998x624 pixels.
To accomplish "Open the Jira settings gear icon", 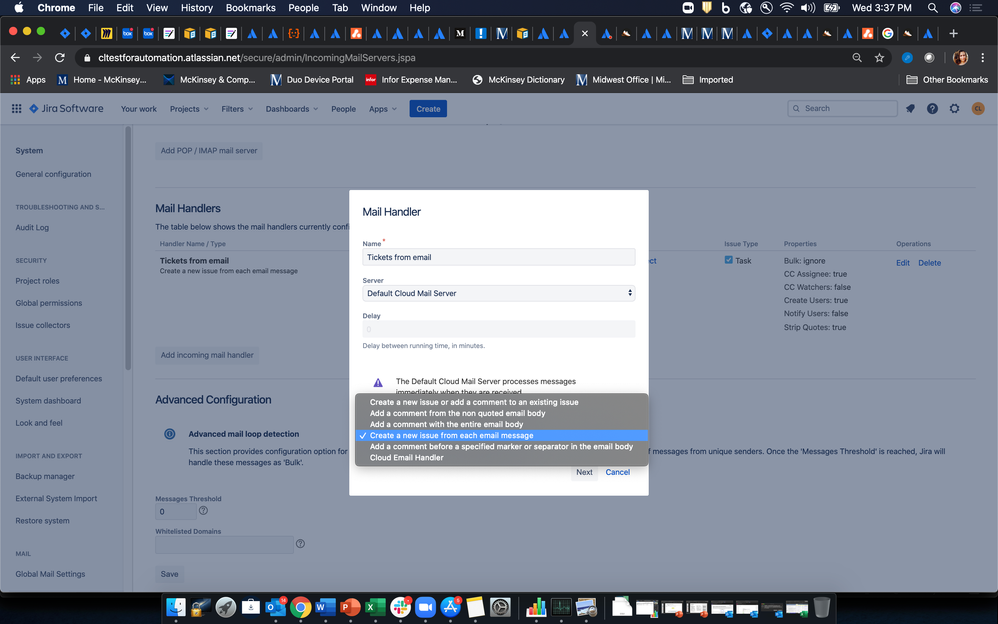I will 954,109.
